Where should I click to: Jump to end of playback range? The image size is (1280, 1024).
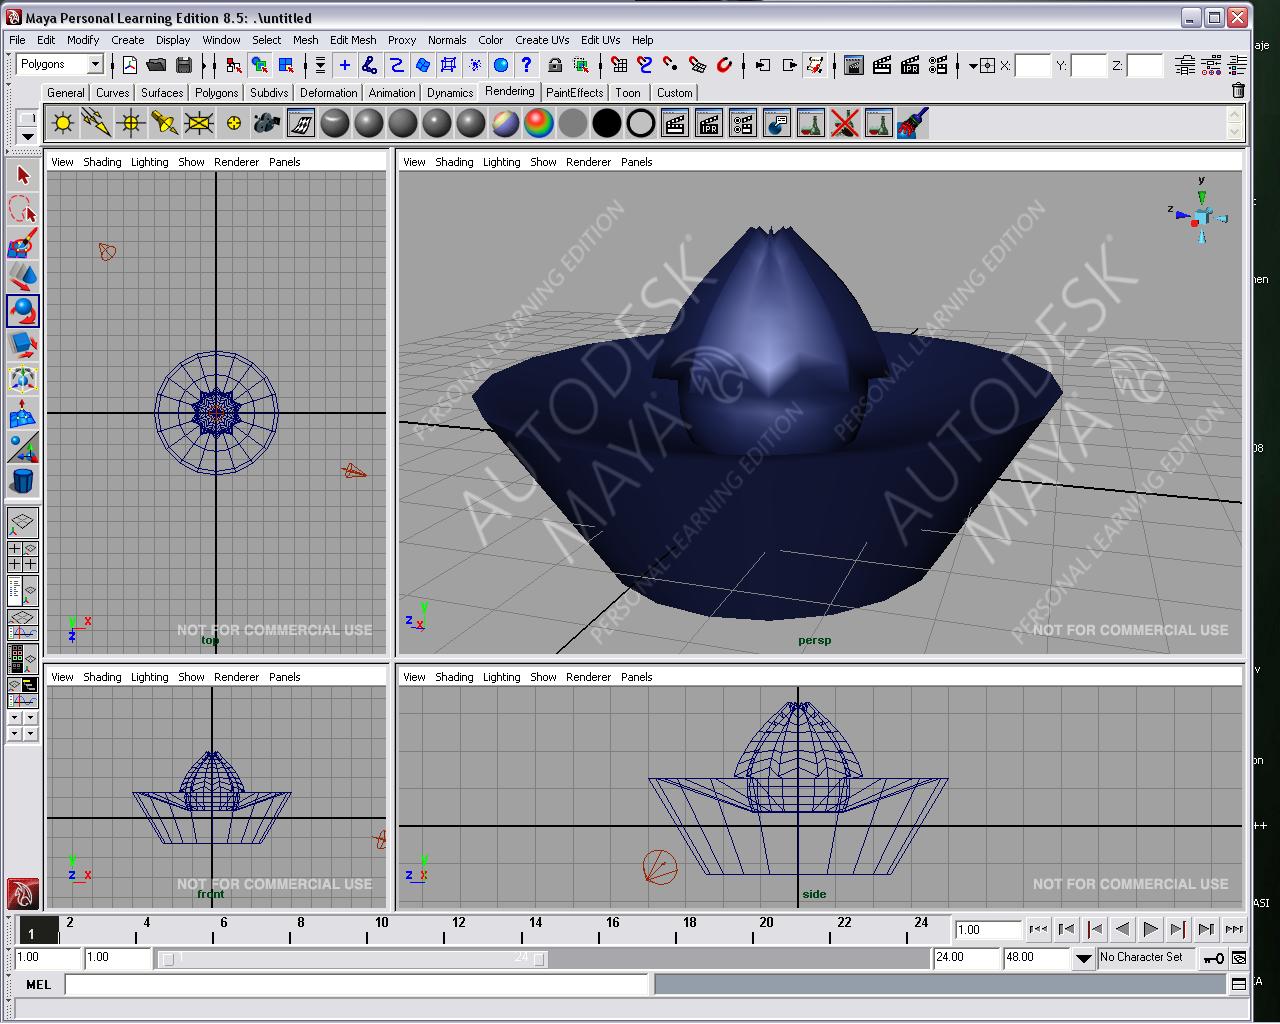1235,929
